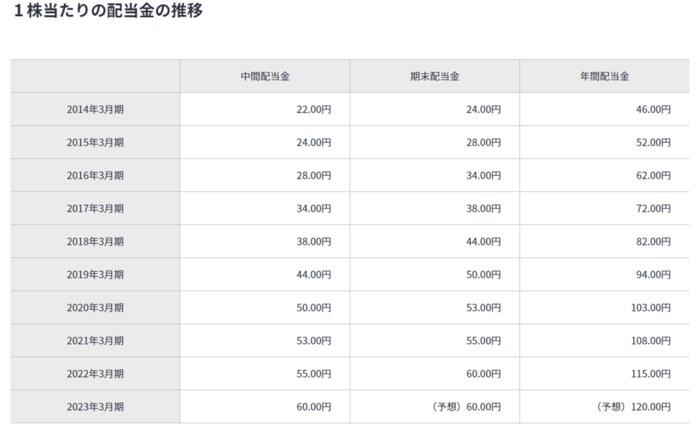This screenshot has width=700, height=431.
Task: Click the 2015年3月期 row label
Action: [95, 142]
